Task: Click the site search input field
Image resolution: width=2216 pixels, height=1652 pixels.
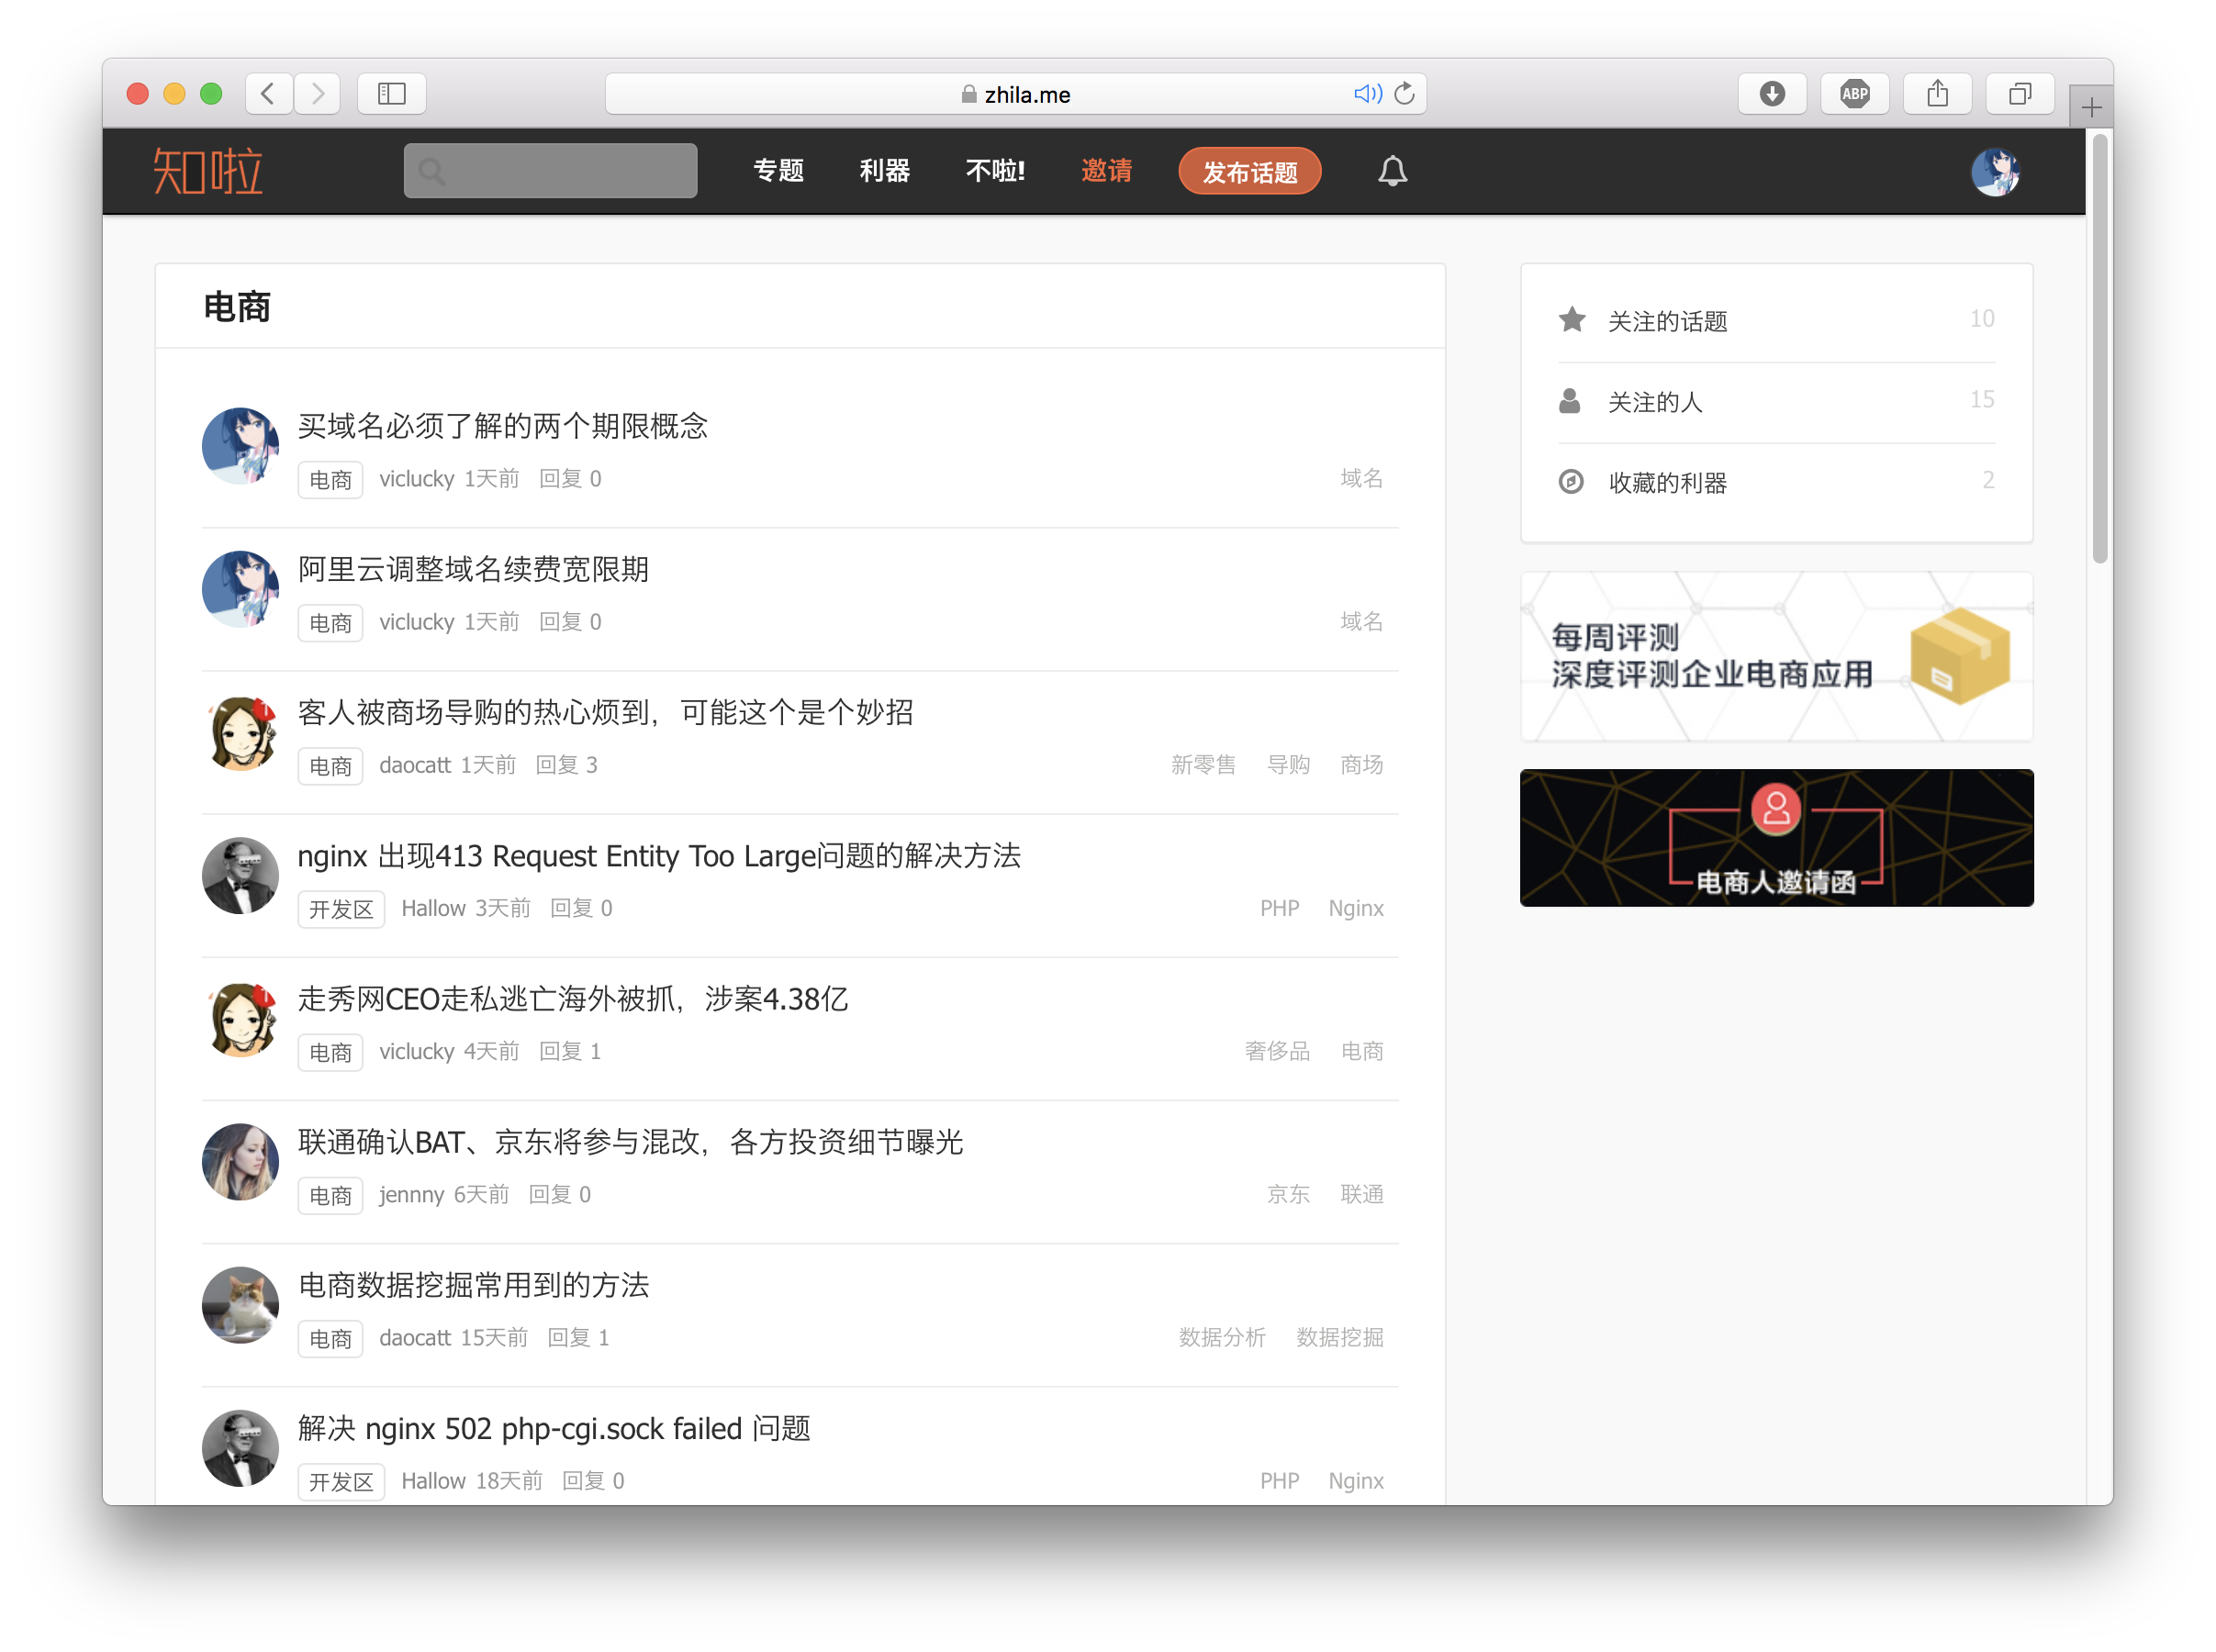Action: pyautogui.click(x=551, y=171)
